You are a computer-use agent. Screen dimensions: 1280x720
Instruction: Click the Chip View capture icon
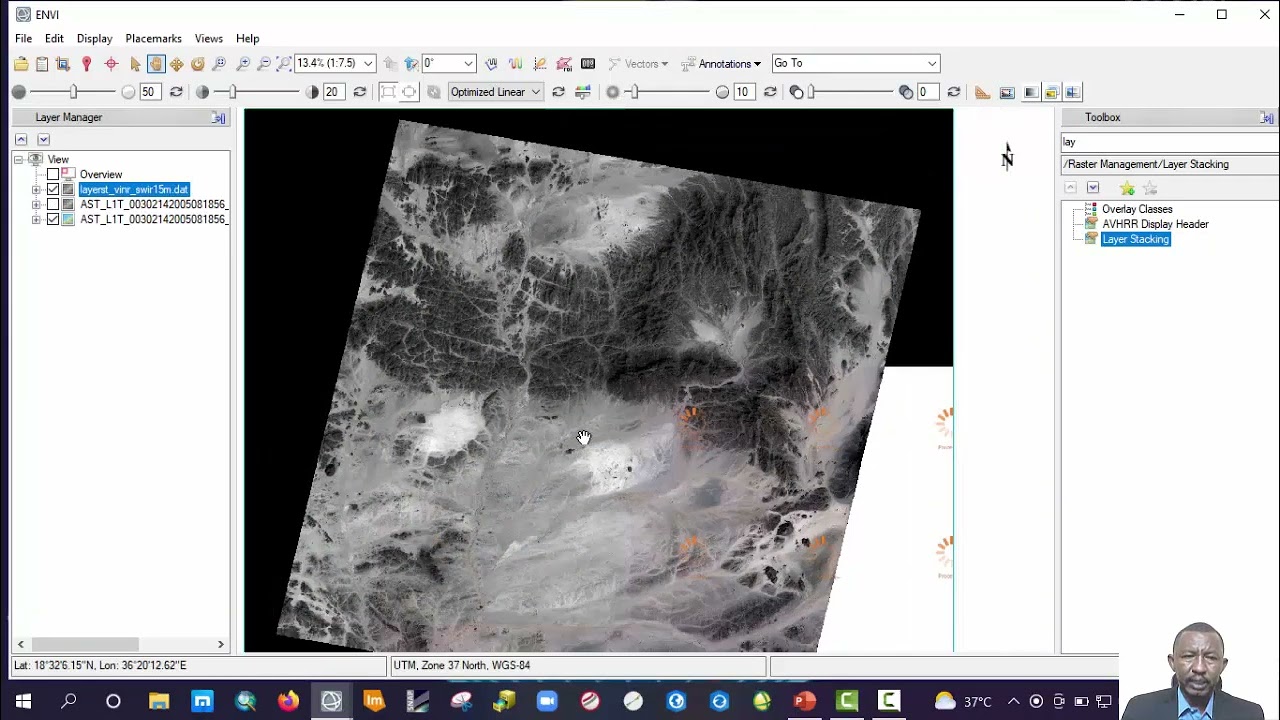(x=63, y=64)
